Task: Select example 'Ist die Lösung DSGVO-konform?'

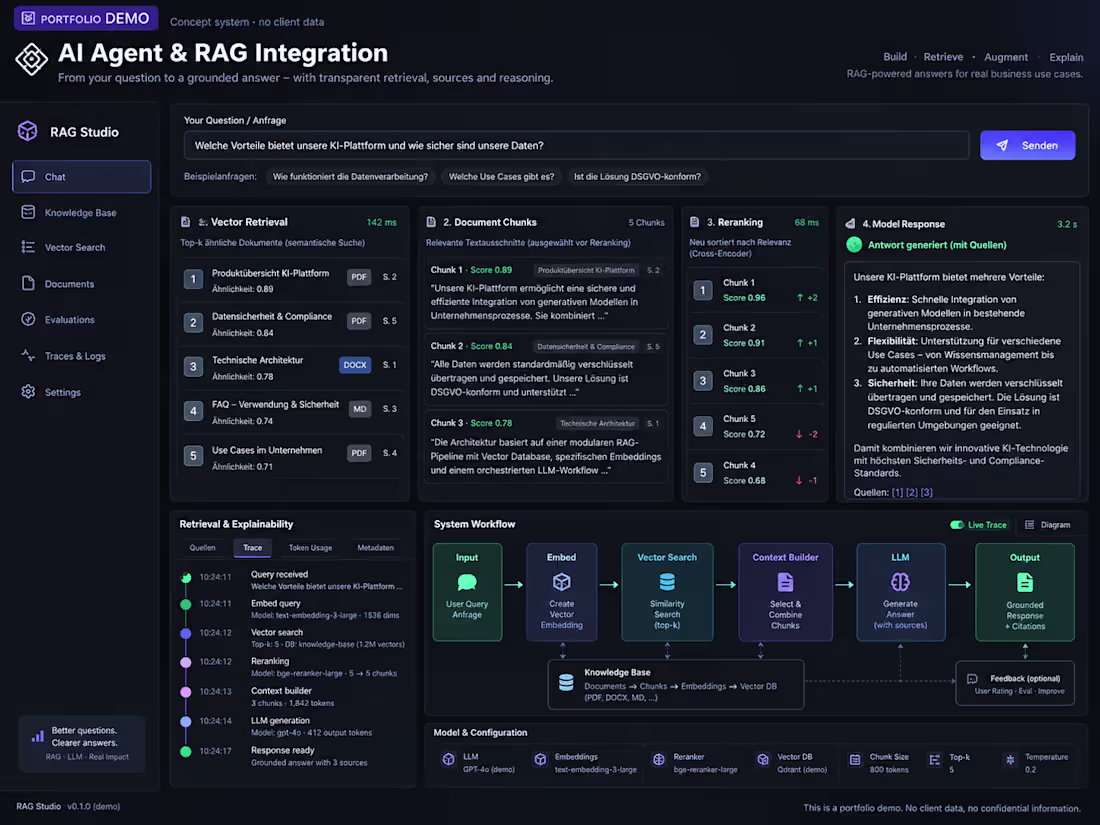Action: 637,177
